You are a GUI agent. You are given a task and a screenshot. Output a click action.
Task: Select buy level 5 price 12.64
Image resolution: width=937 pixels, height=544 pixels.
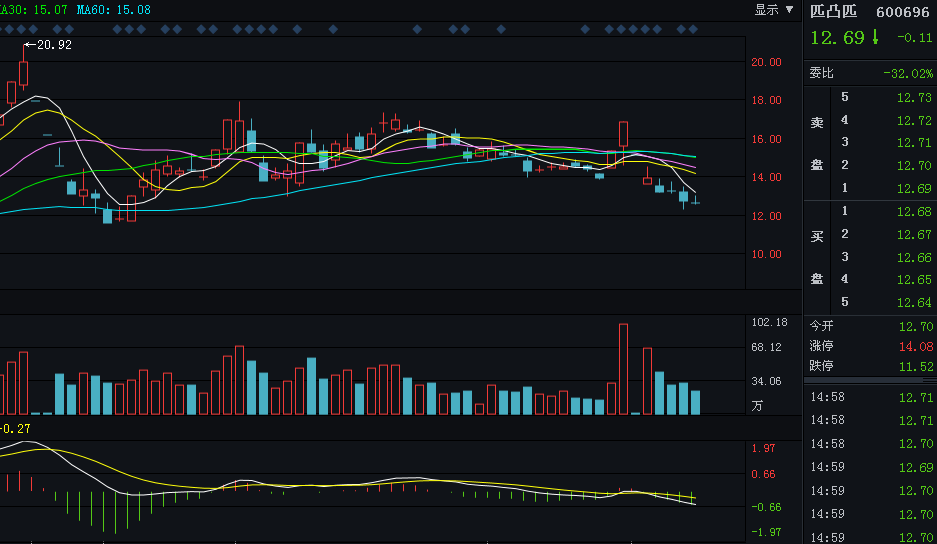coord(914,303)
